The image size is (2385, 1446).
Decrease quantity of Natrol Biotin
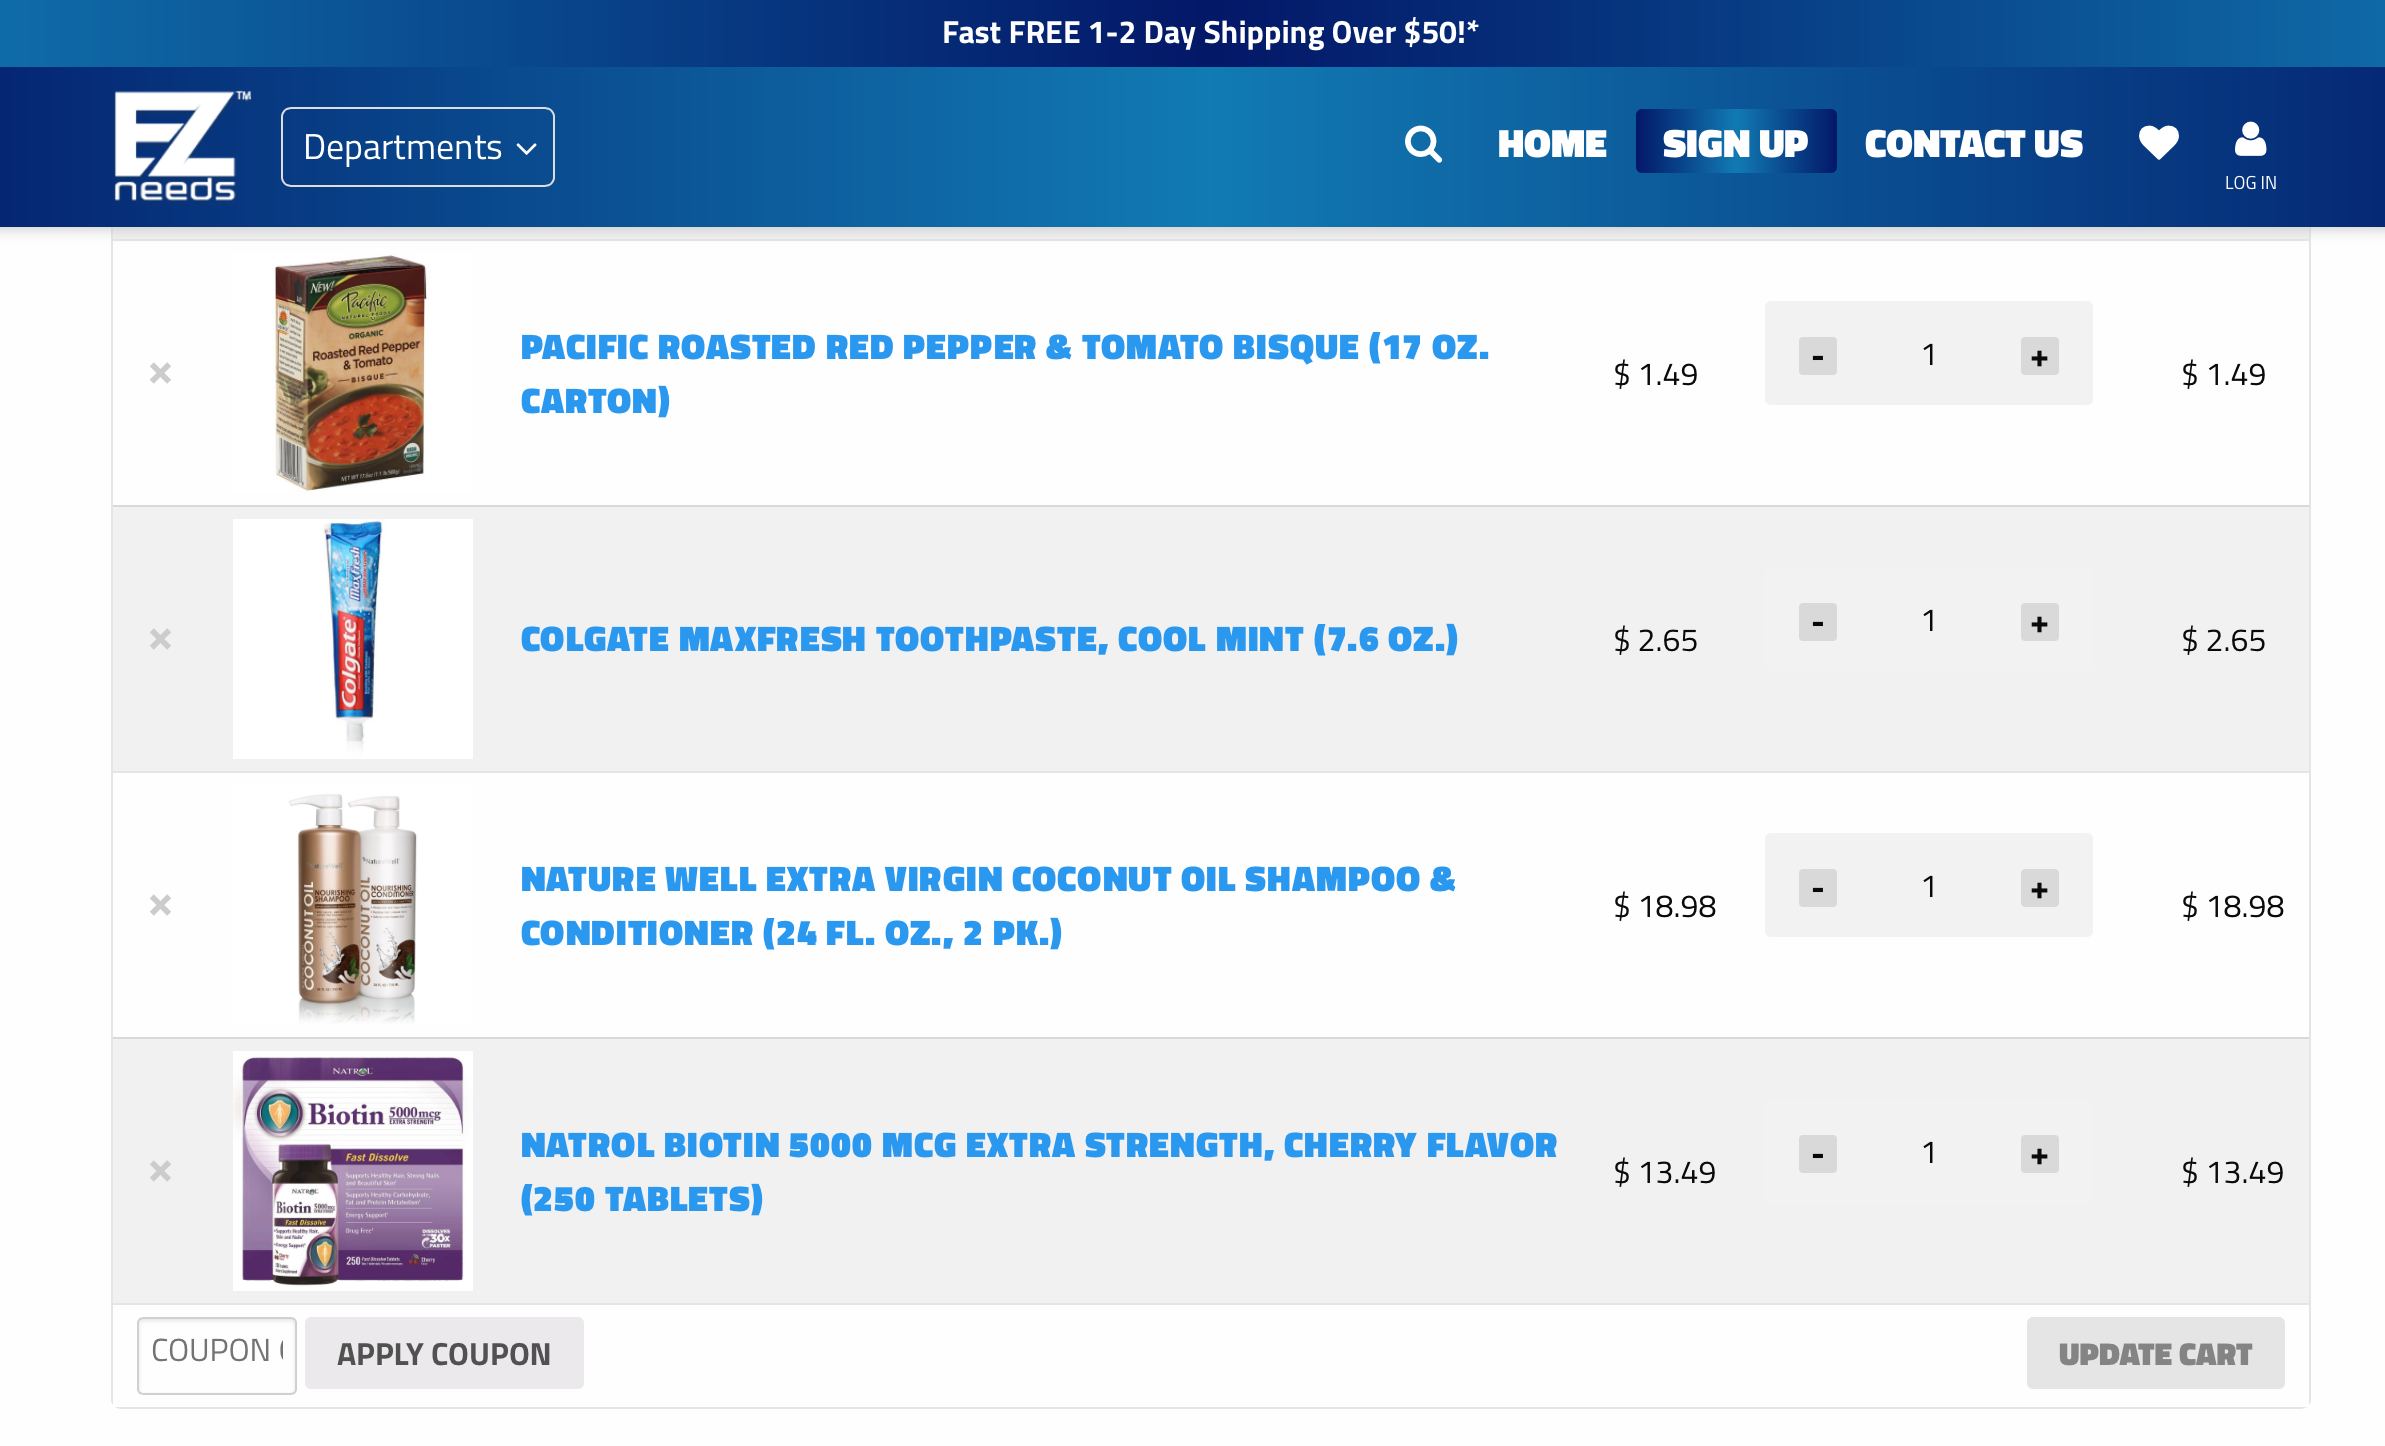pyautogui.click(x=1817, y=1154)
